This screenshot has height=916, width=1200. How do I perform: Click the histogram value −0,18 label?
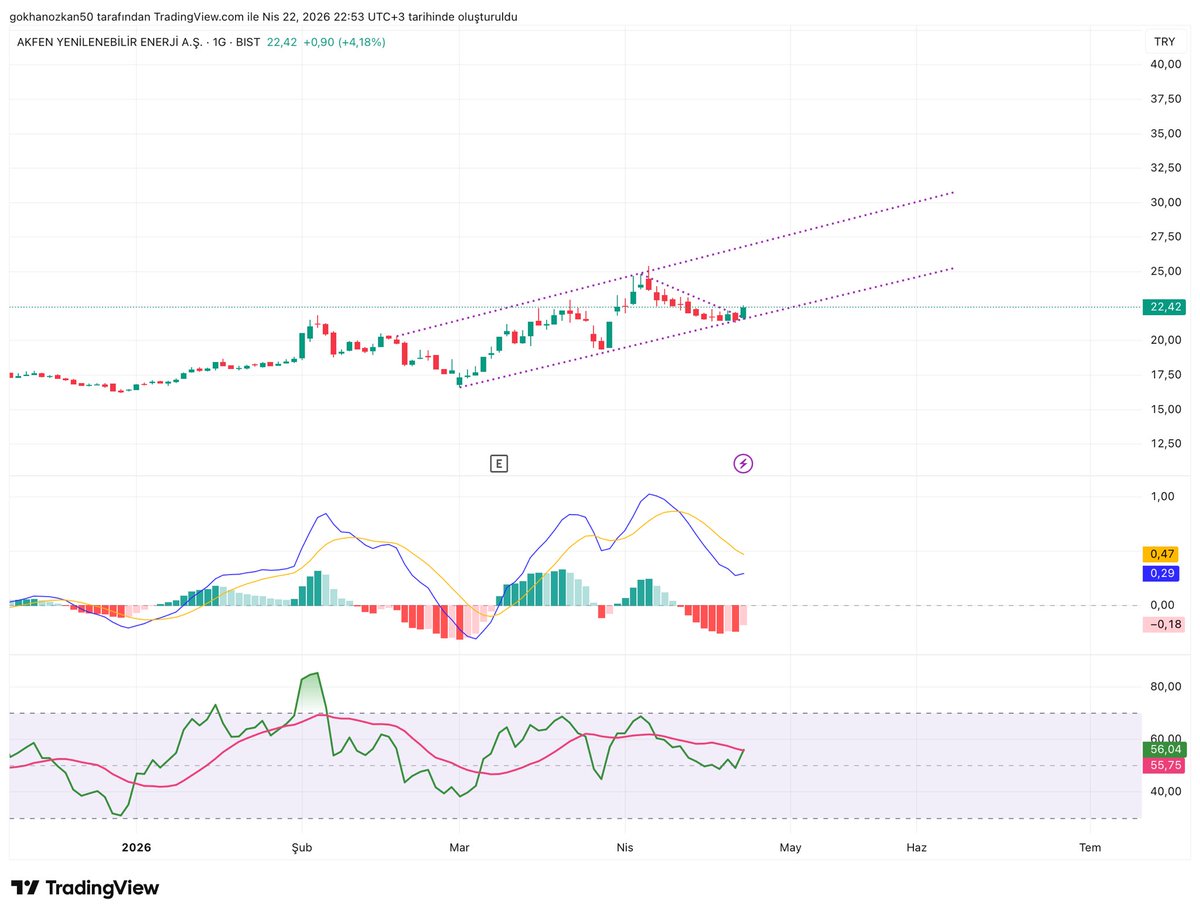coord(1164,625)
